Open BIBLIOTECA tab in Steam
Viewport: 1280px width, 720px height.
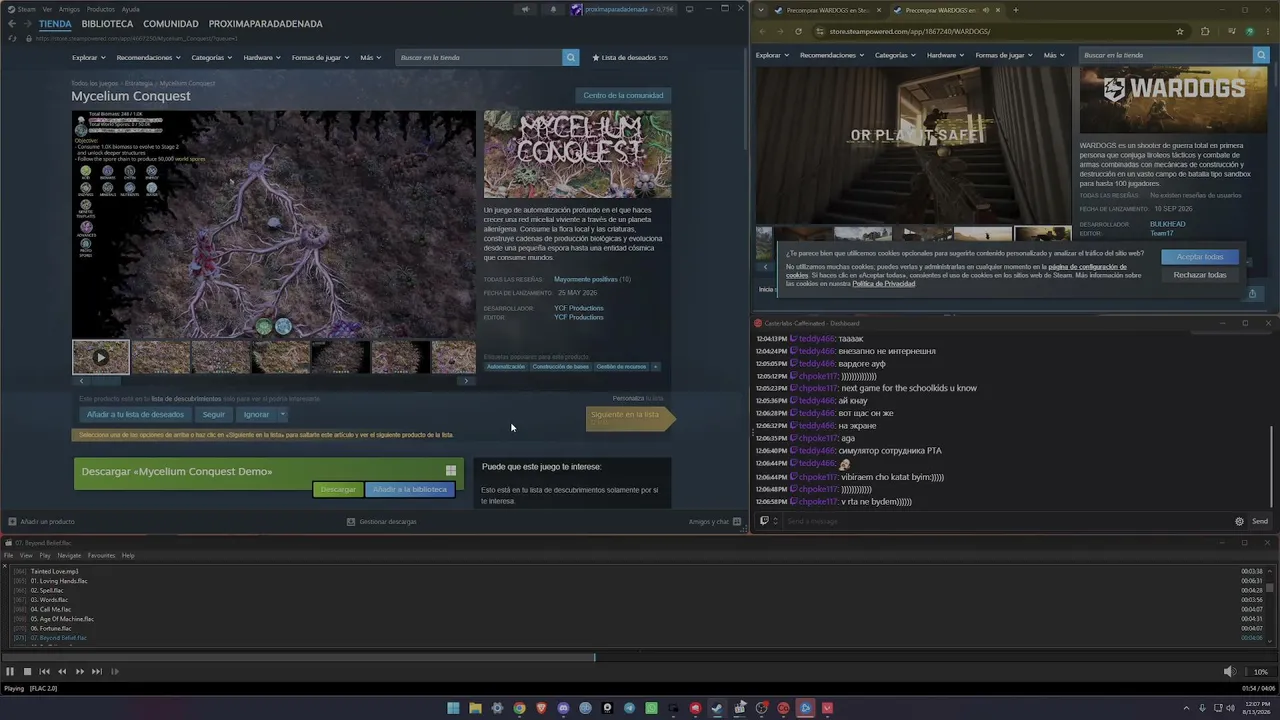click(x=107, y=24)
